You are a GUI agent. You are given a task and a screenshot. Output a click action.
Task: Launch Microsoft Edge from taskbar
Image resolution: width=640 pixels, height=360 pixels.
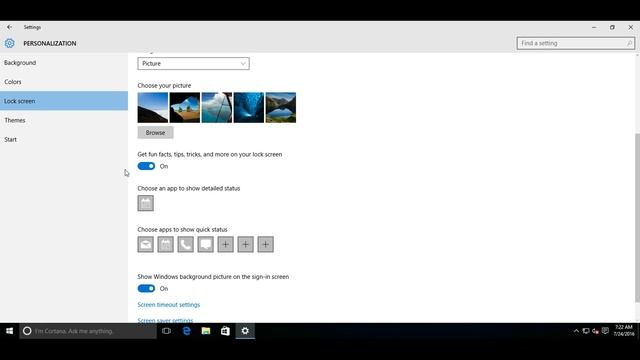[x=187, y=331]
